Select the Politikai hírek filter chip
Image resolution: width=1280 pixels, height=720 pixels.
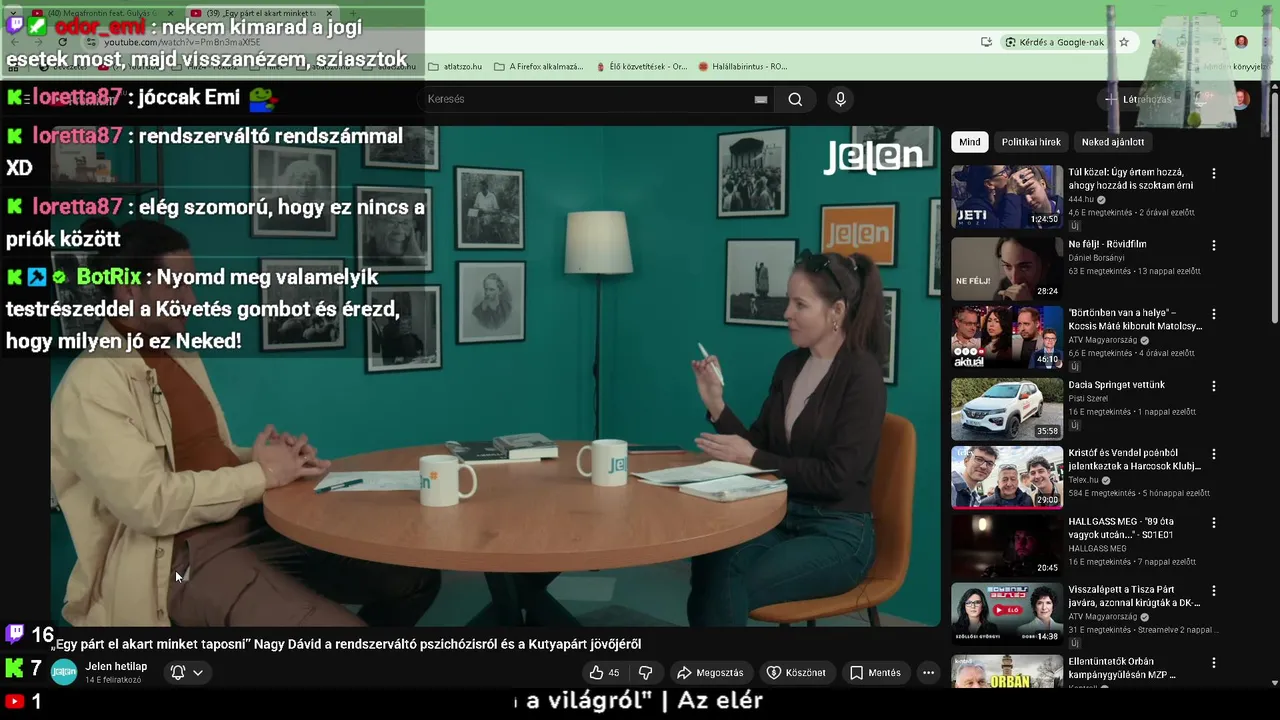click(1031, 142)
